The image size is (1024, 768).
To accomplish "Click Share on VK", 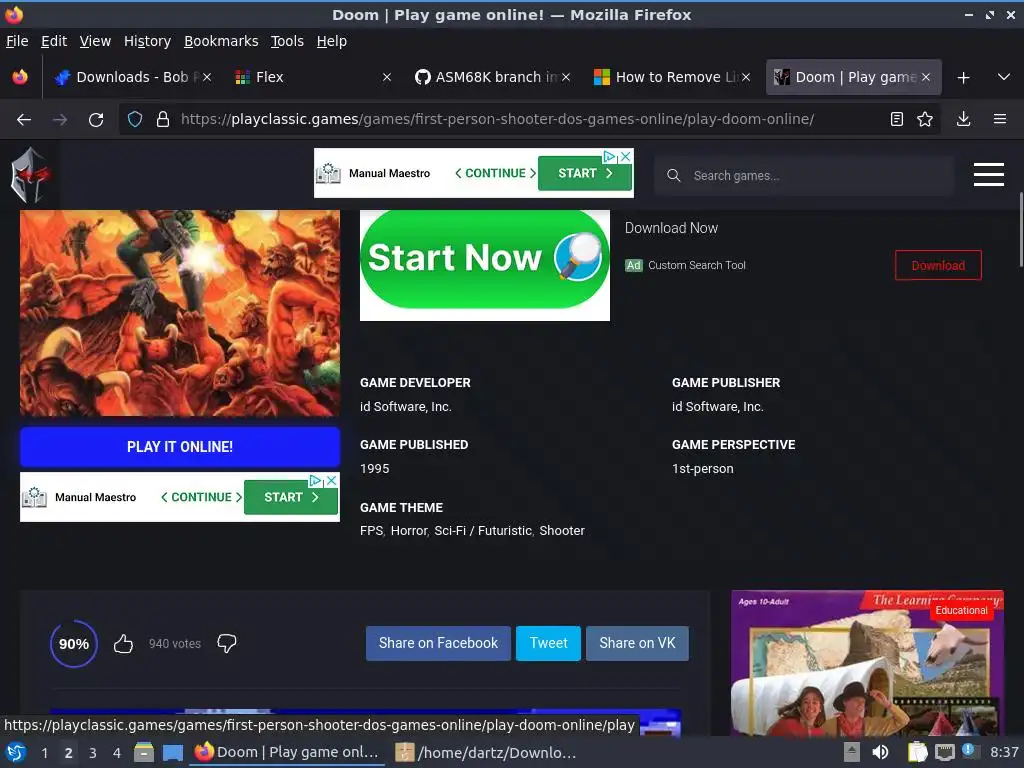I will (x=637, y=643).
